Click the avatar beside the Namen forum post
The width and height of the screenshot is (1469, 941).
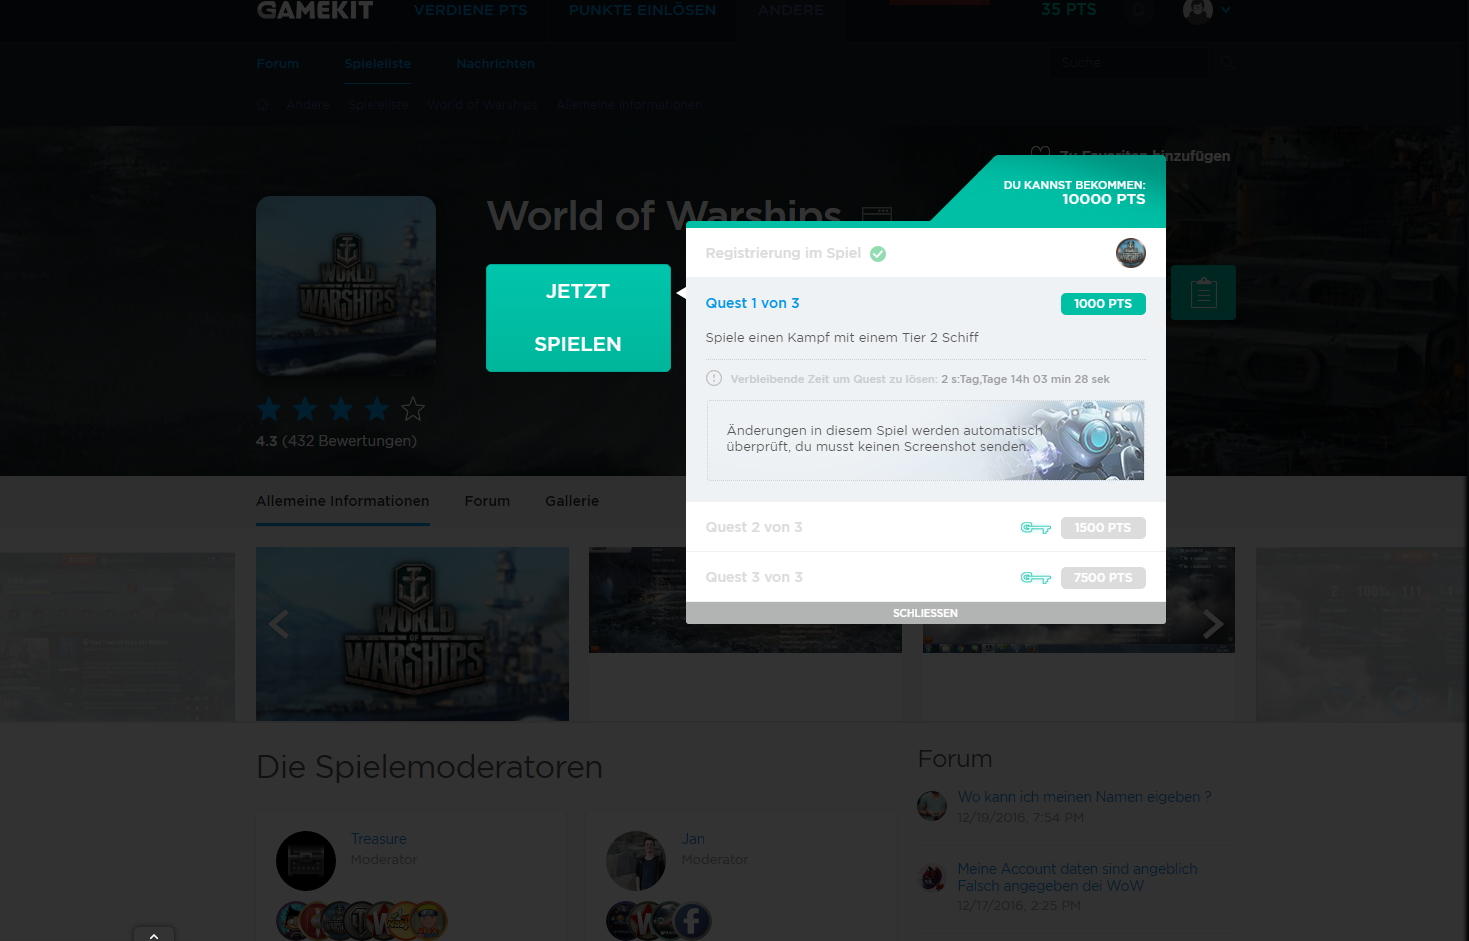click(932, 805)
